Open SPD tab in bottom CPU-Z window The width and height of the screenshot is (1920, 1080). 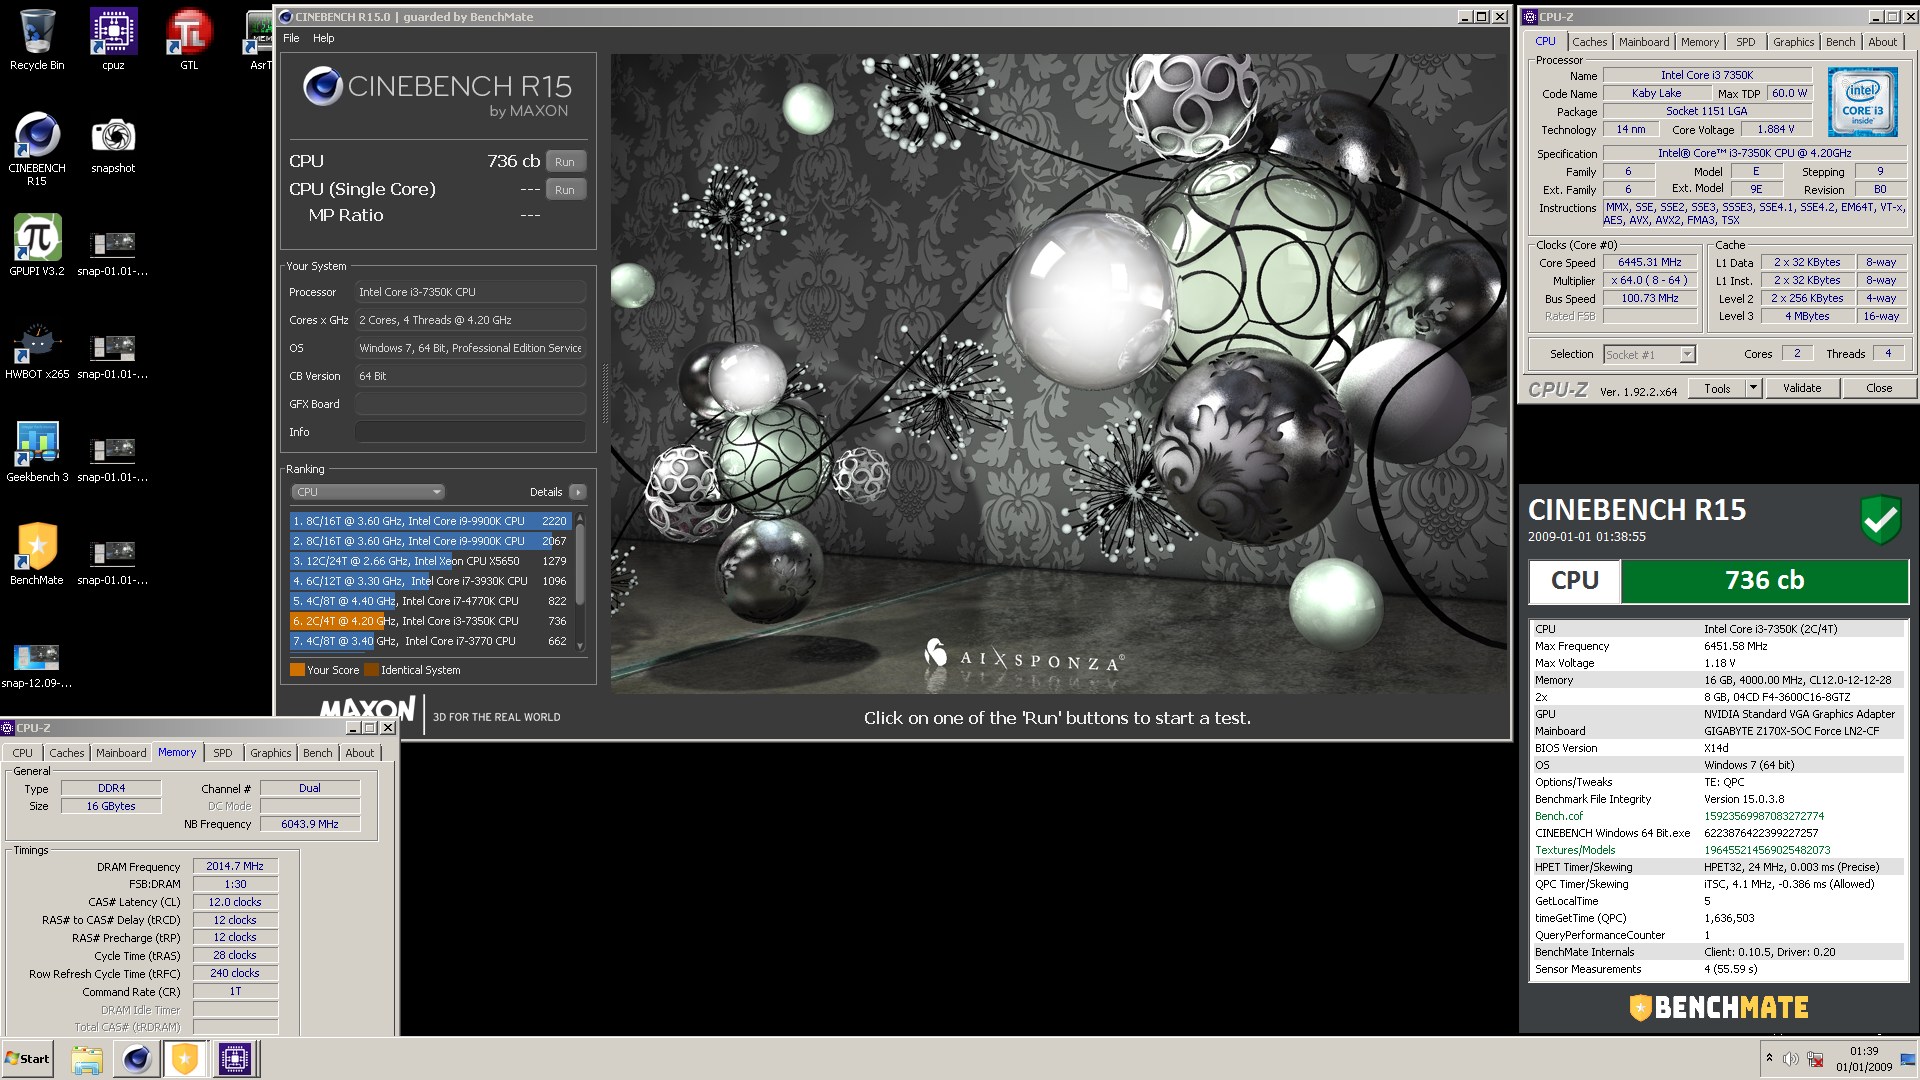(x=223, y=753)
